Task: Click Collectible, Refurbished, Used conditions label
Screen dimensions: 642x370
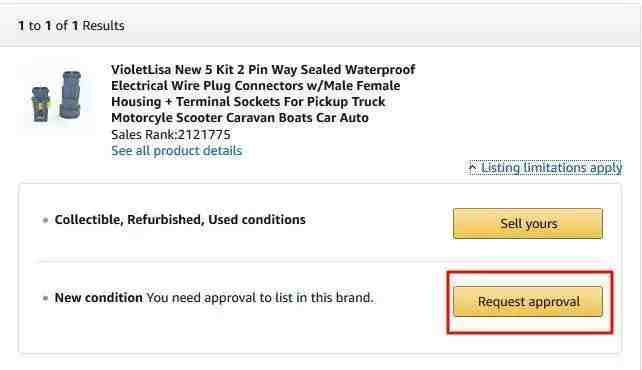Action: [x=180, y=220]
